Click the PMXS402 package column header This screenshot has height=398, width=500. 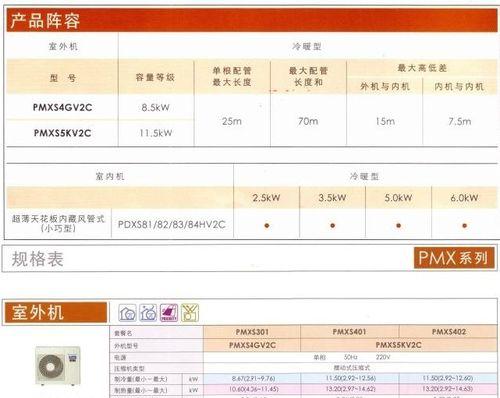(449, 332)
